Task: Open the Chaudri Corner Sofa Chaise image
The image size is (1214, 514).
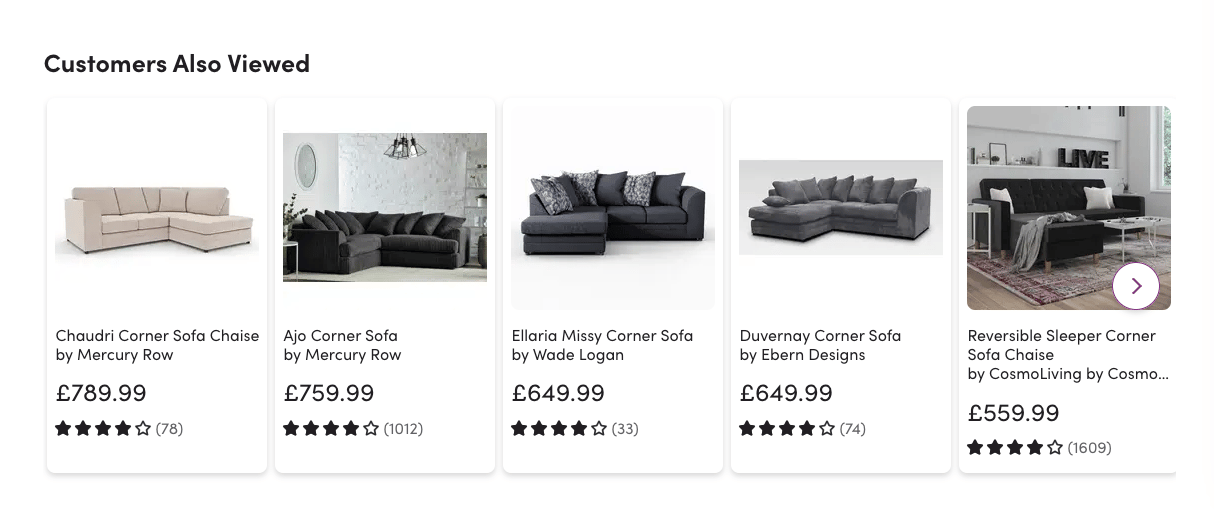Action: pos(157,208)
